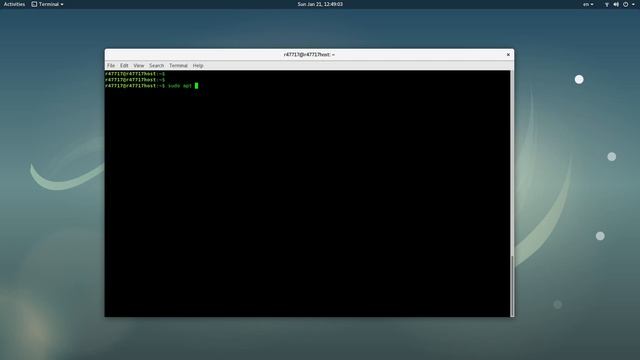The image size is (640, 360).
Task: Open the Edit menu
Action: click(x=124, y=65)
